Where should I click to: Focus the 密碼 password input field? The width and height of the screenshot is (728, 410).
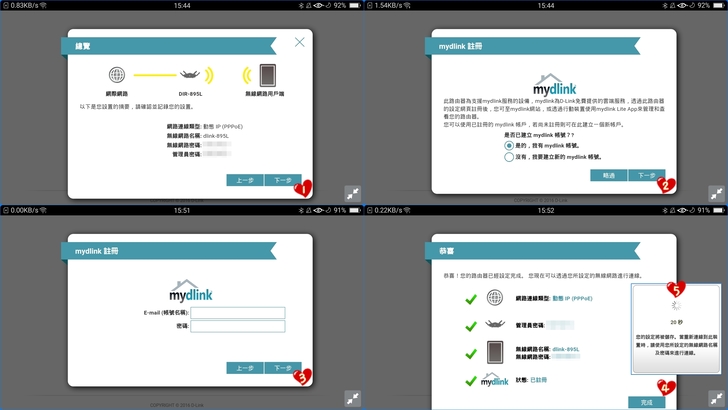(x=238, y=326)
